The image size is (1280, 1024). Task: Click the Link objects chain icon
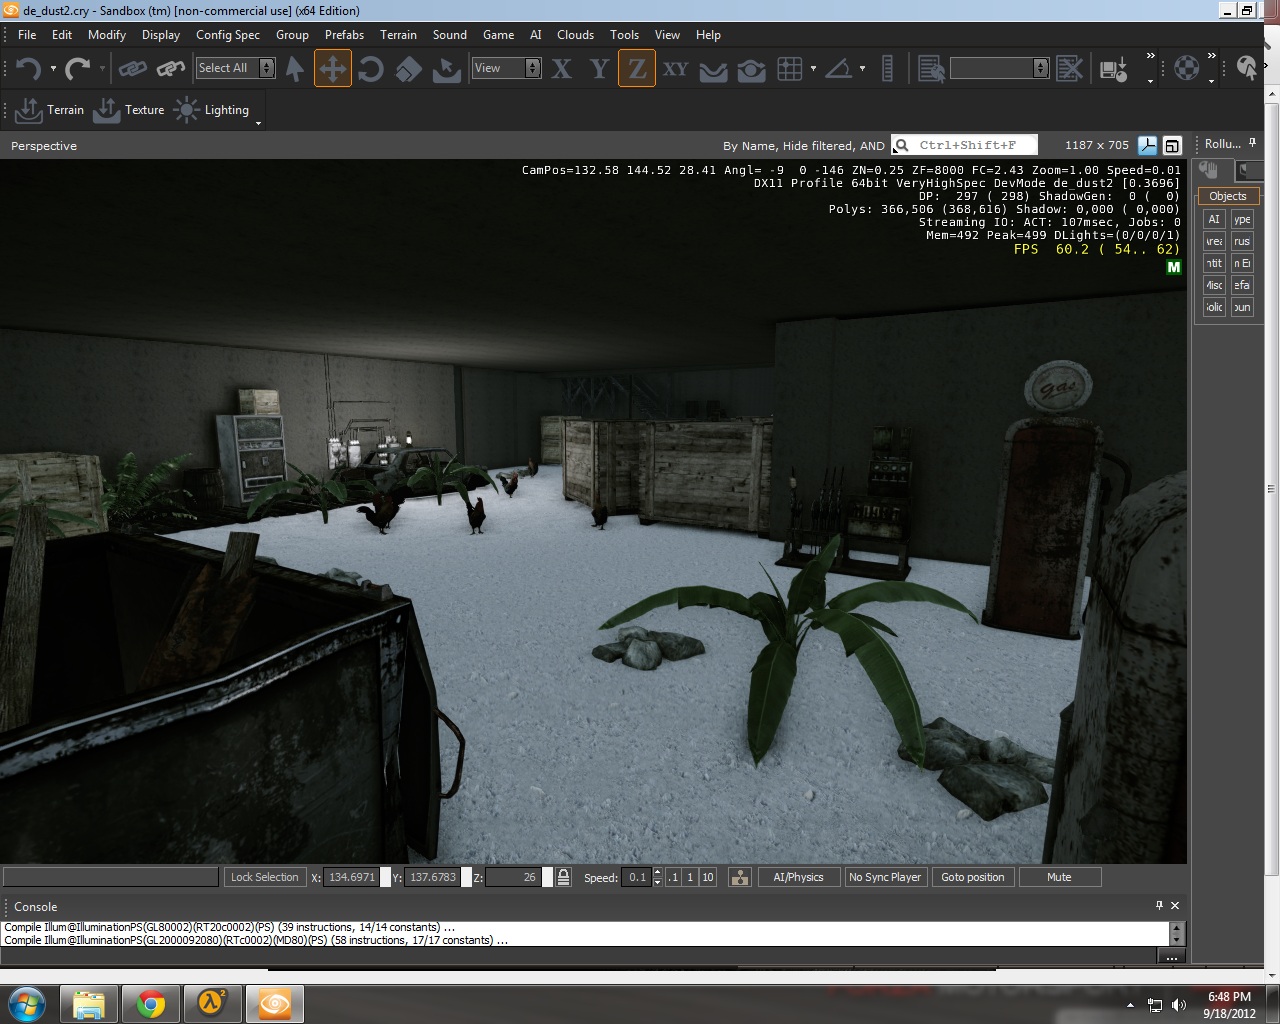pos(133,69)
